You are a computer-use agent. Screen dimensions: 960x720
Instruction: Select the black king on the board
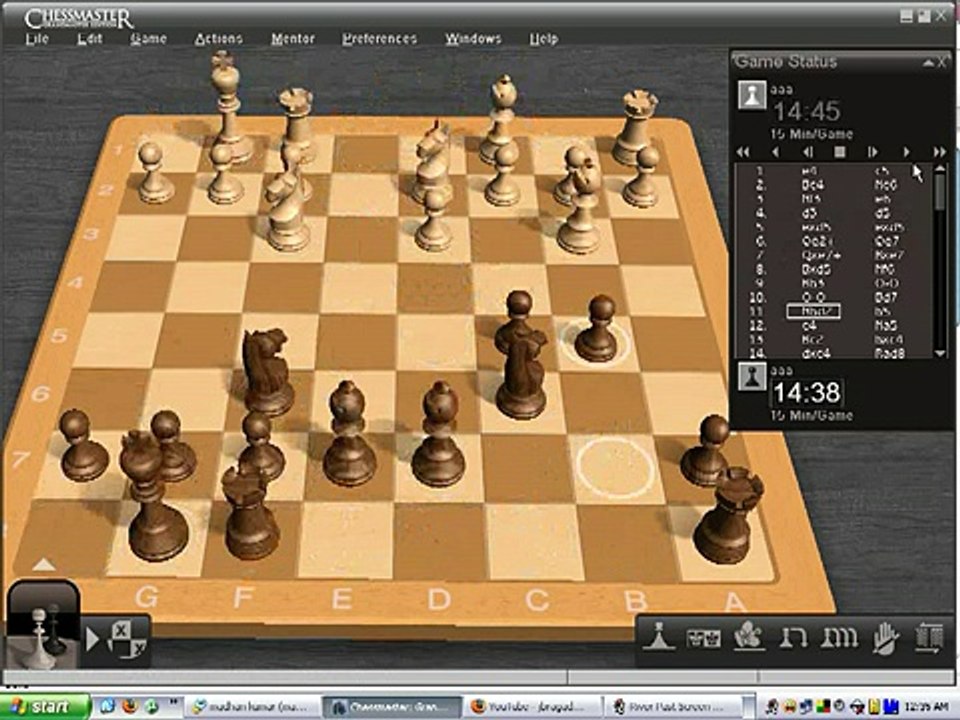click(151, 495)
